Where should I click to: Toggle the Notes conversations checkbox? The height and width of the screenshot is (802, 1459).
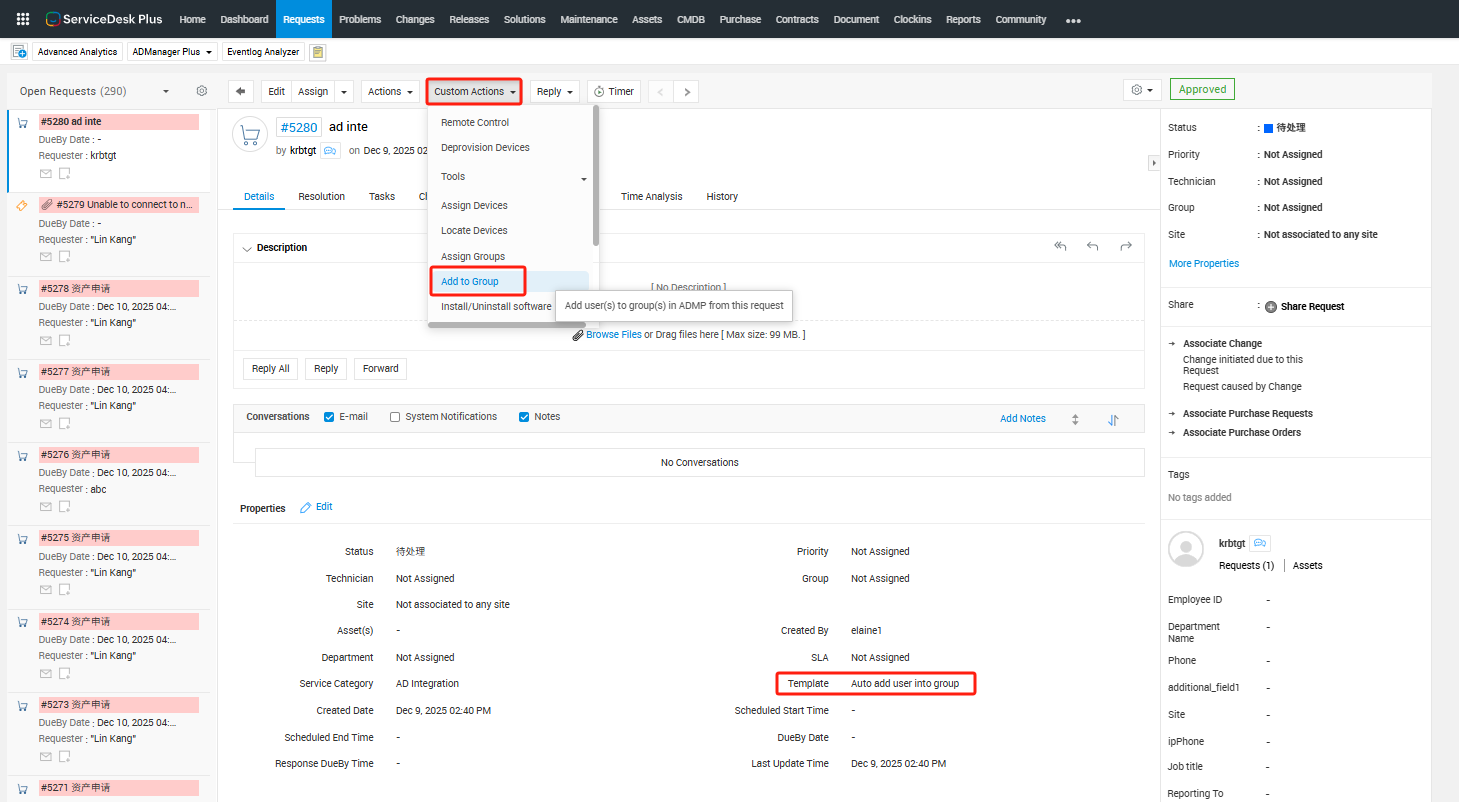524,417
